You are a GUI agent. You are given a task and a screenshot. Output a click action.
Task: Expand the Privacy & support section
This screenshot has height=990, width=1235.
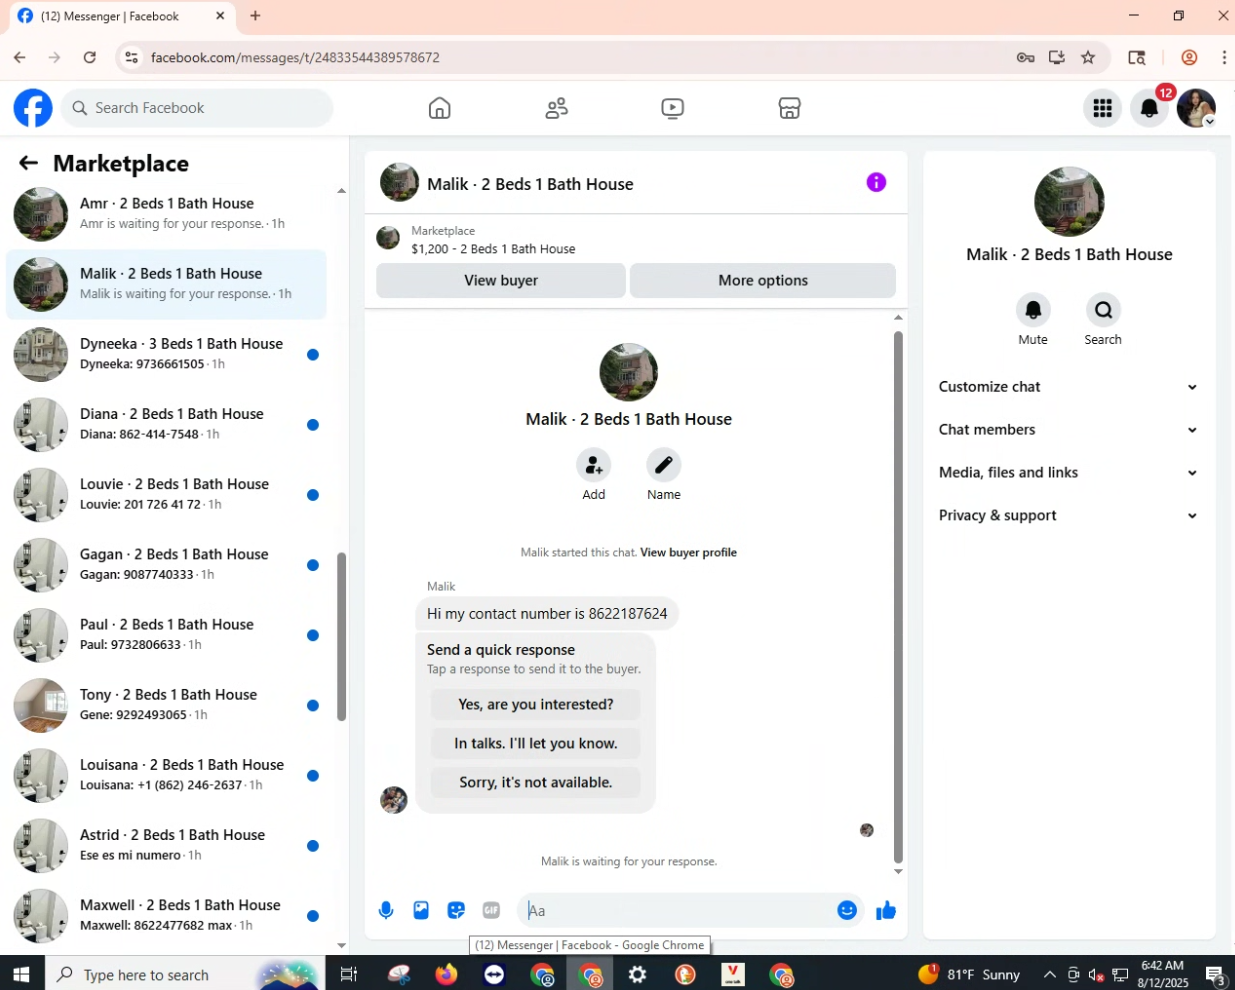click(1068, 516)
